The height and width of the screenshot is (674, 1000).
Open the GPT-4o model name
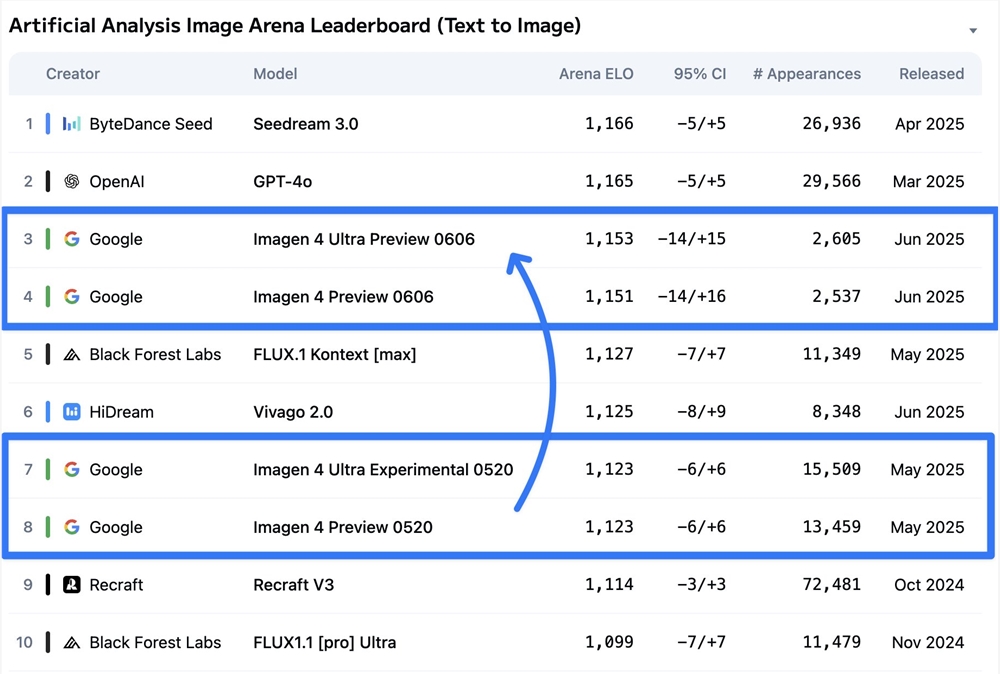point(283,182)
